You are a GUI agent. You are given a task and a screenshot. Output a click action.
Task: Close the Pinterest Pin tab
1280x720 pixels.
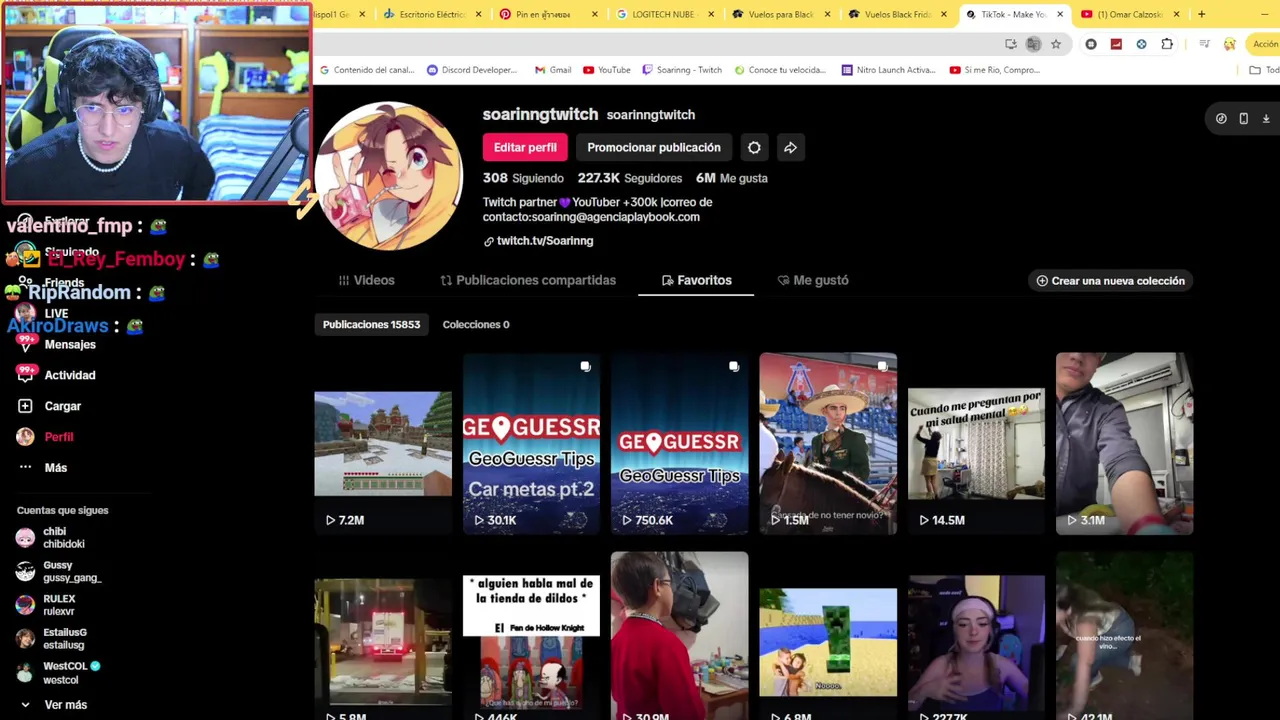pyautogui.click(x=595, y=14)
